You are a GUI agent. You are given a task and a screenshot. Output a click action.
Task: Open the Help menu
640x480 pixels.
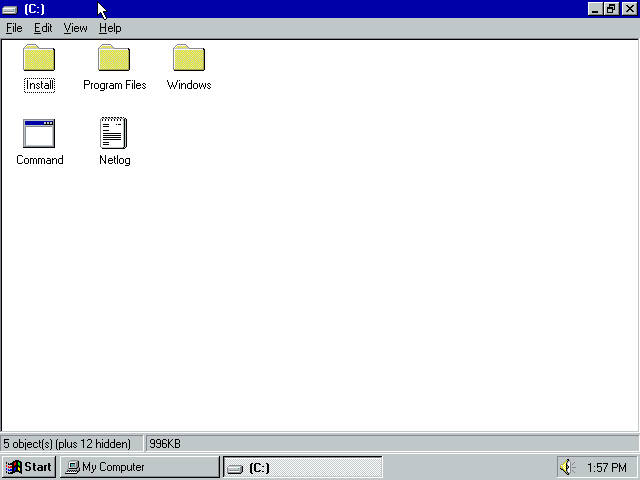tap(110, 28)
